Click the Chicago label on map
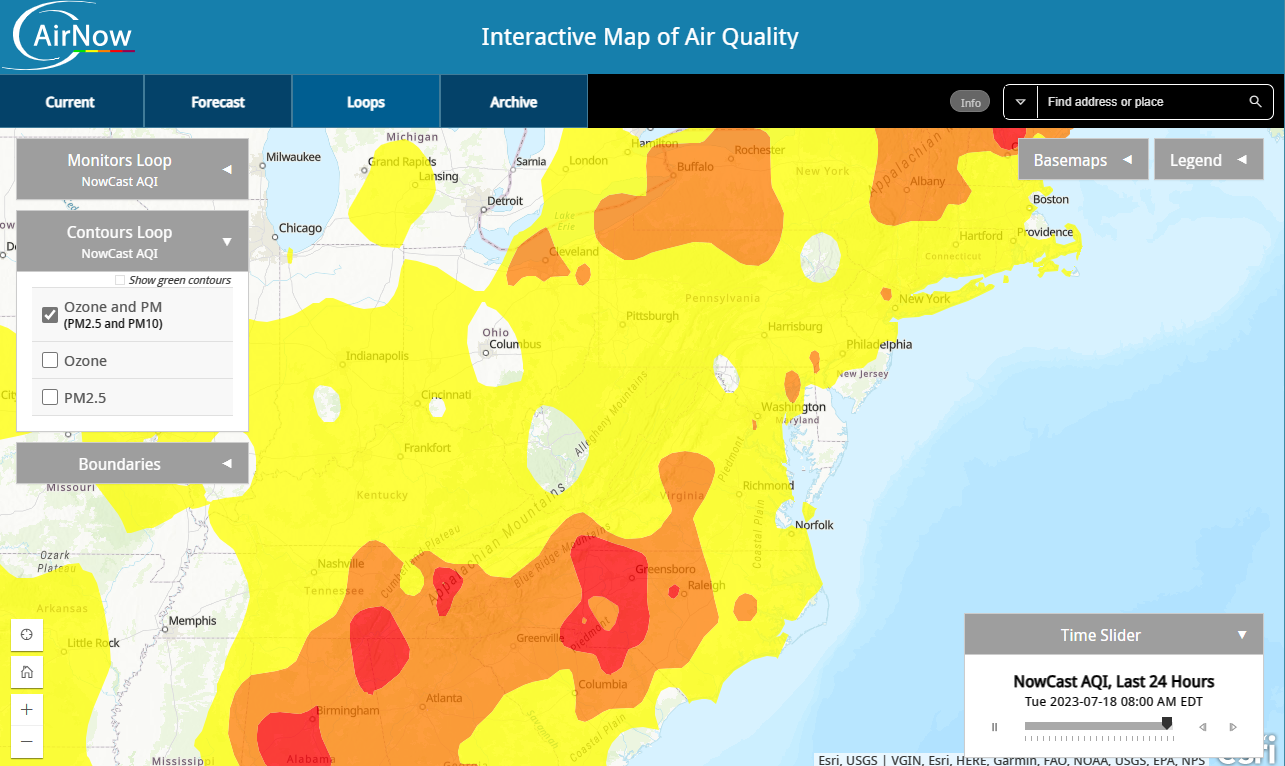 [300, 228]
